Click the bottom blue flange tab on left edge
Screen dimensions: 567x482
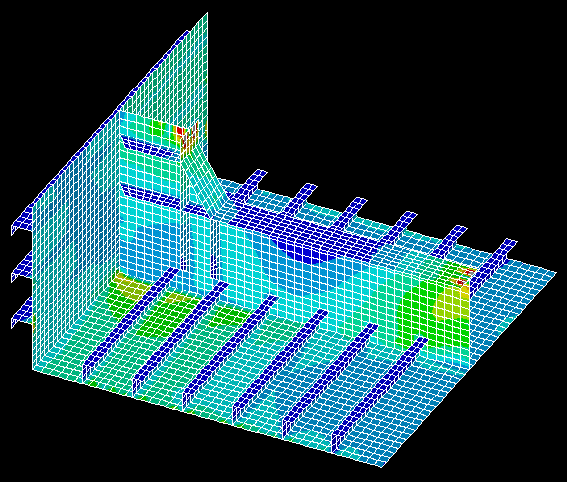click(x=21, y=315)
